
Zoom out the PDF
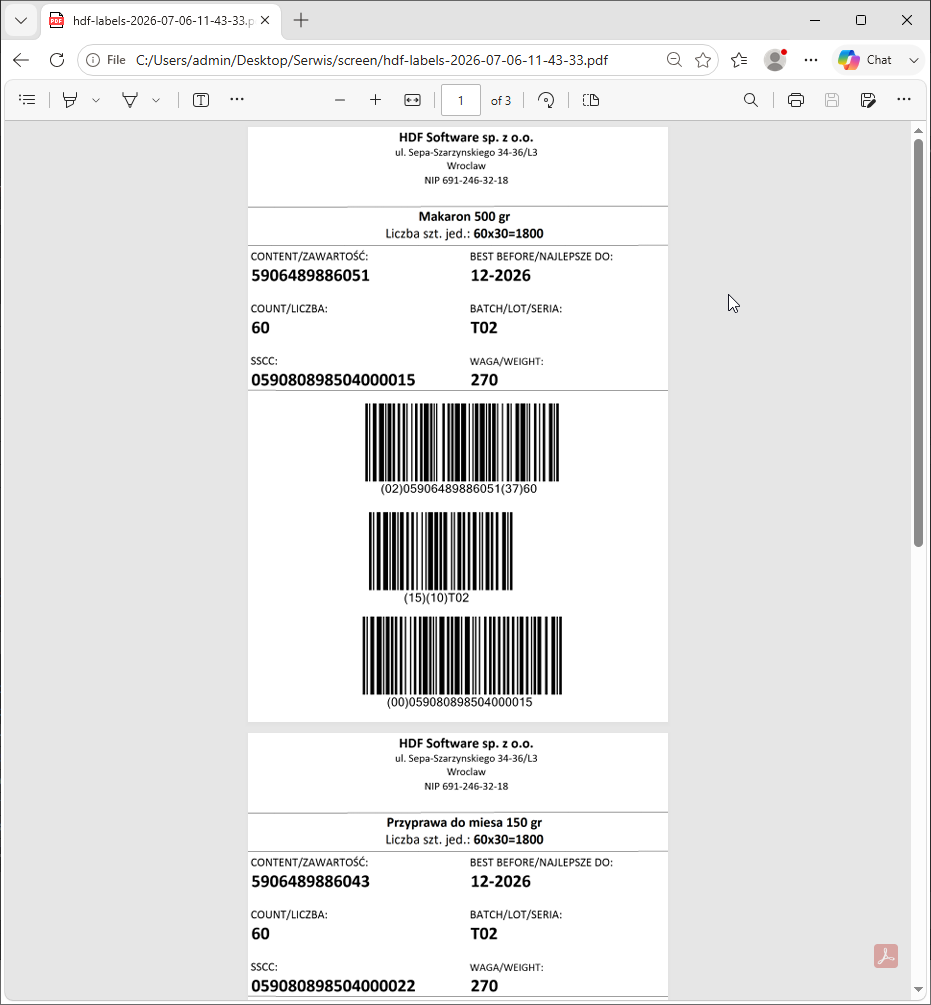340,100
